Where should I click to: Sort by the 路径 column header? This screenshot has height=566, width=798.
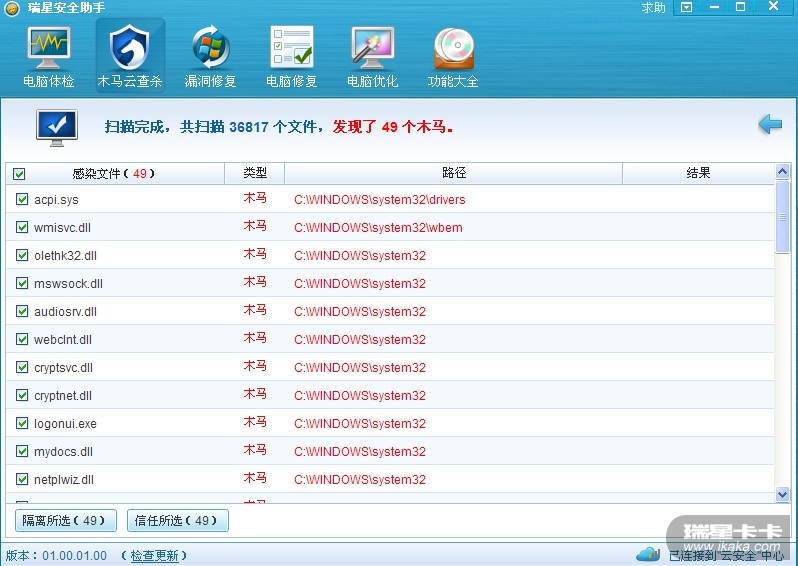tap(454, 173)
